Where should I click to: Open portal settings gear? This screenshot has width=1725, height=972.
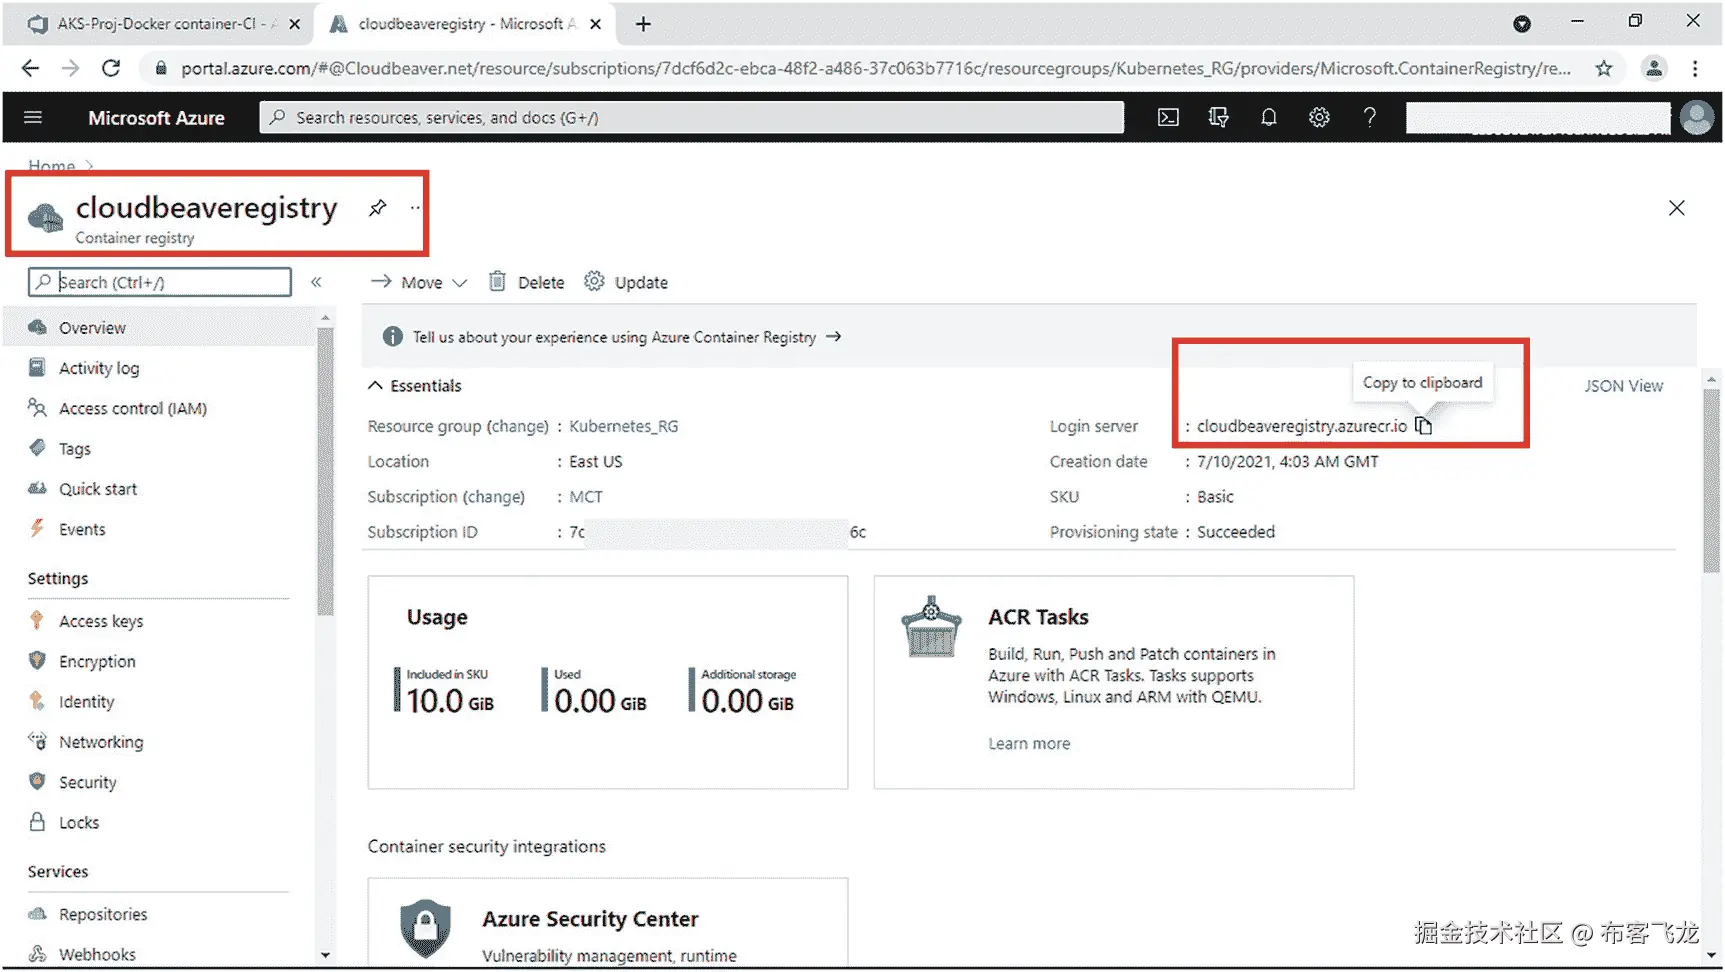1319,118
